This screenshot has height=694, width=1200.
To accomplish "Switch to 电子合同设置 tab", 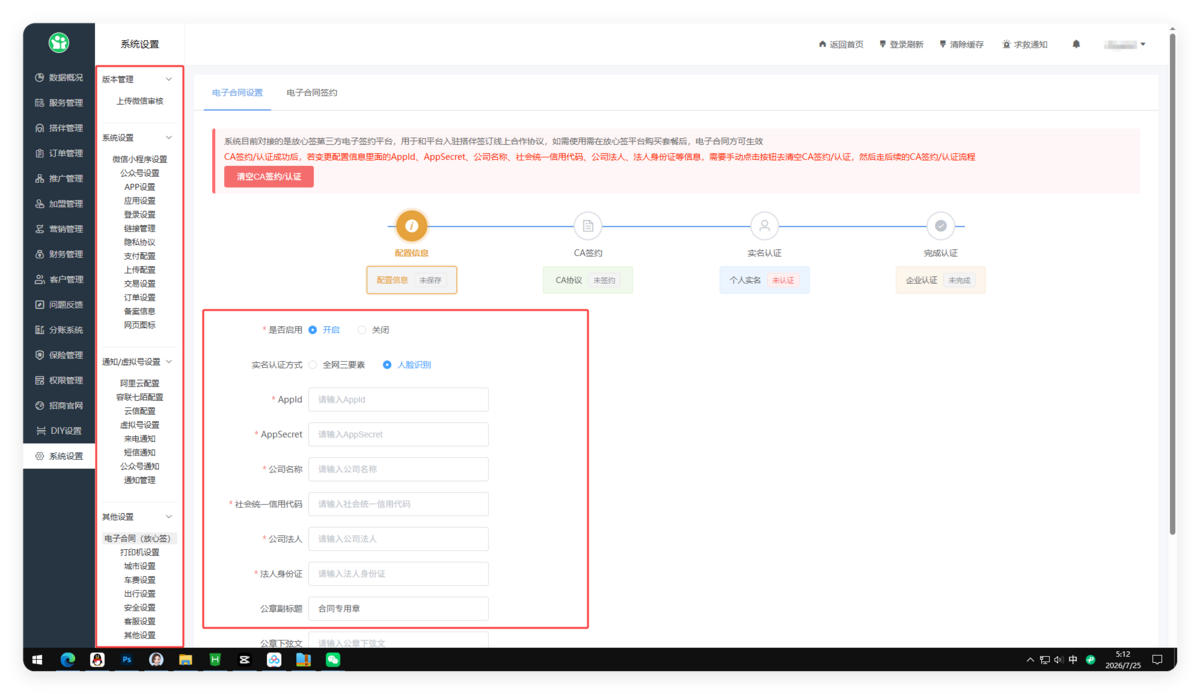I will tap(238, 93).
